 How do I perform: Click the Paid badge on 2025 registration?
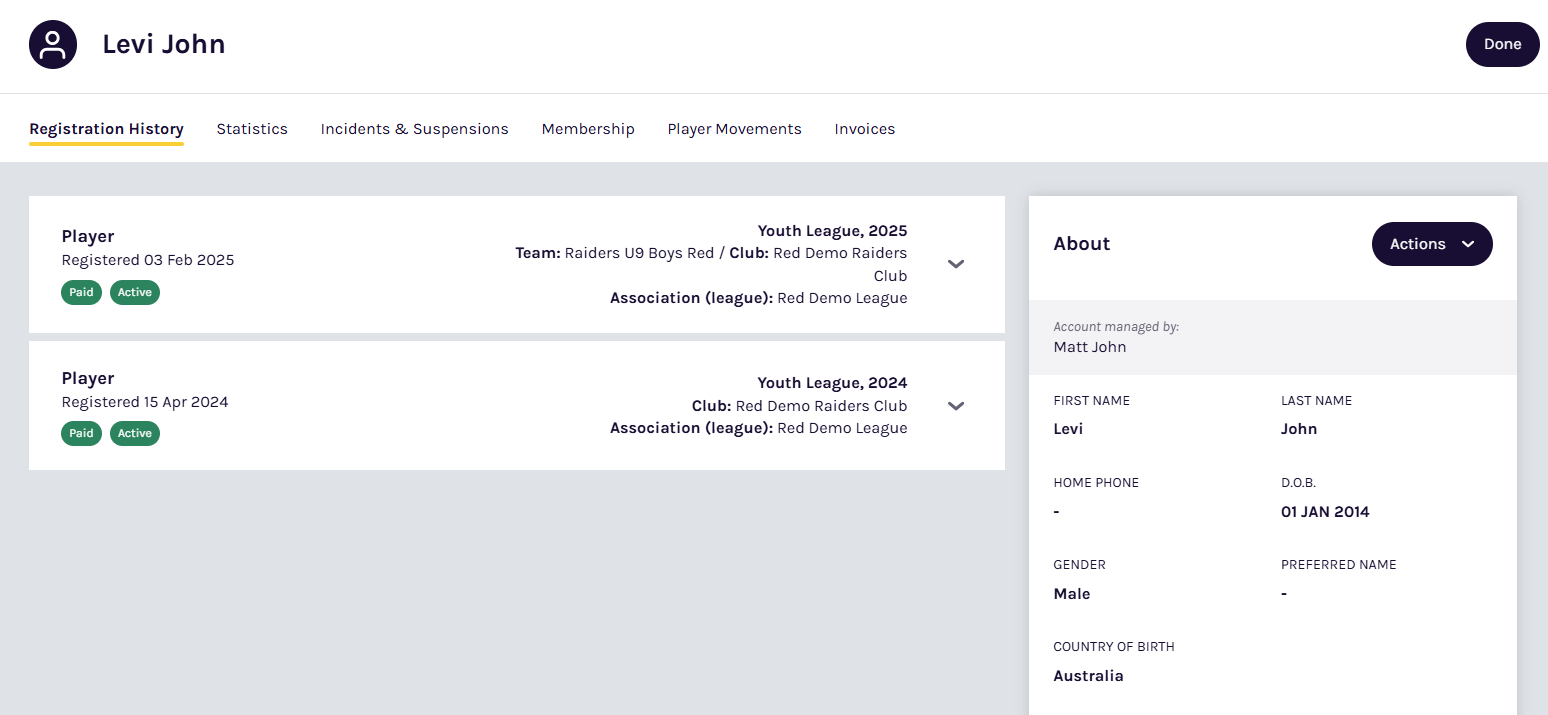(x=81, y=292)
